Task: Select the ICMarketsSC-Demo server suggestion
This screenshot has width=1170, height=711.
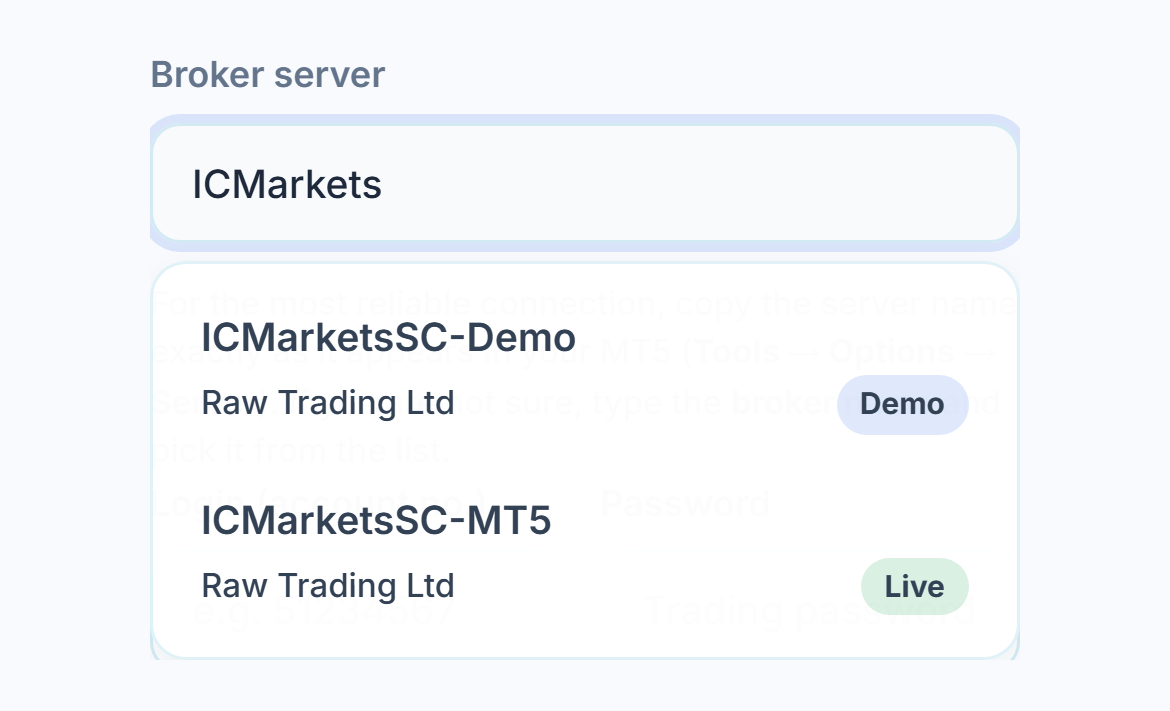Action: pyautogui.click(x=585, y=369)
